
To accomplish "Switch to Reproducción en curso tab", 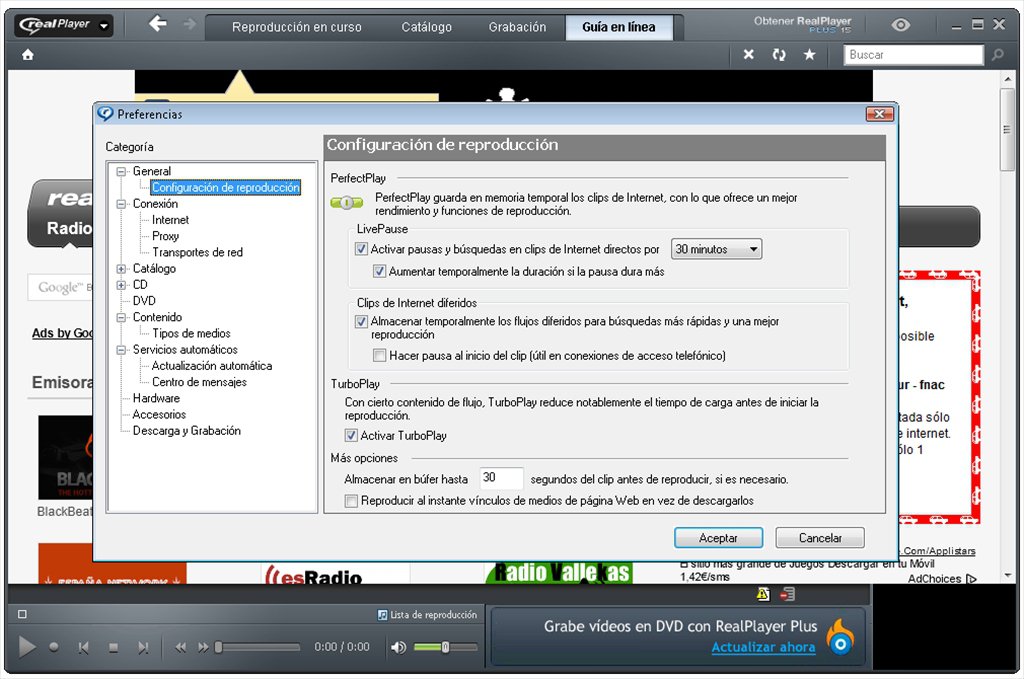I will 296,27.
